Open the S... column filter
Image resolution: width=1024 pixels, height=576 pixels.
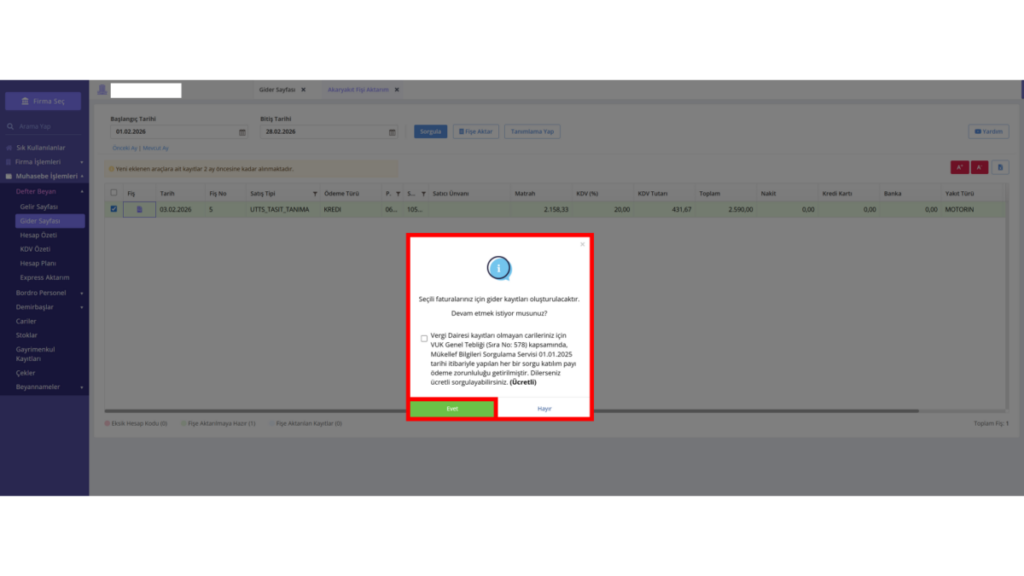pos(423,194)
